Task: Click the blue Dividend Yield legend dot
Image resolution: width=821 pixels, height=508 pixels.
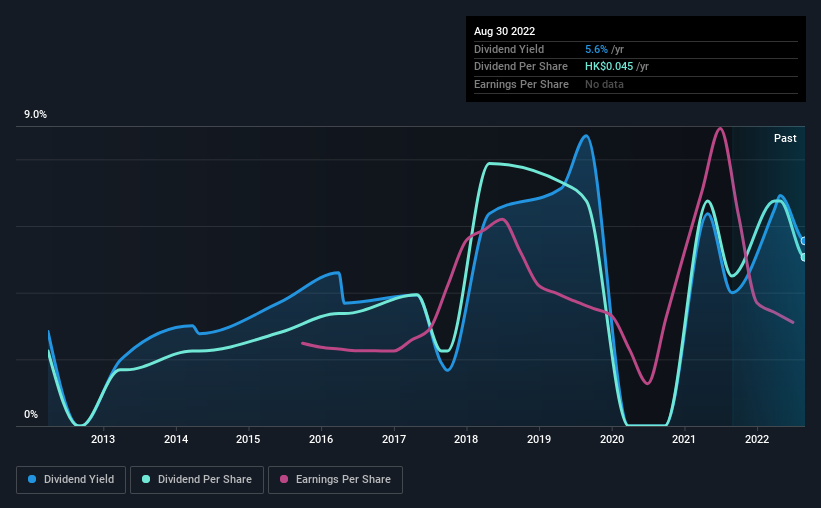Action: 32,479
